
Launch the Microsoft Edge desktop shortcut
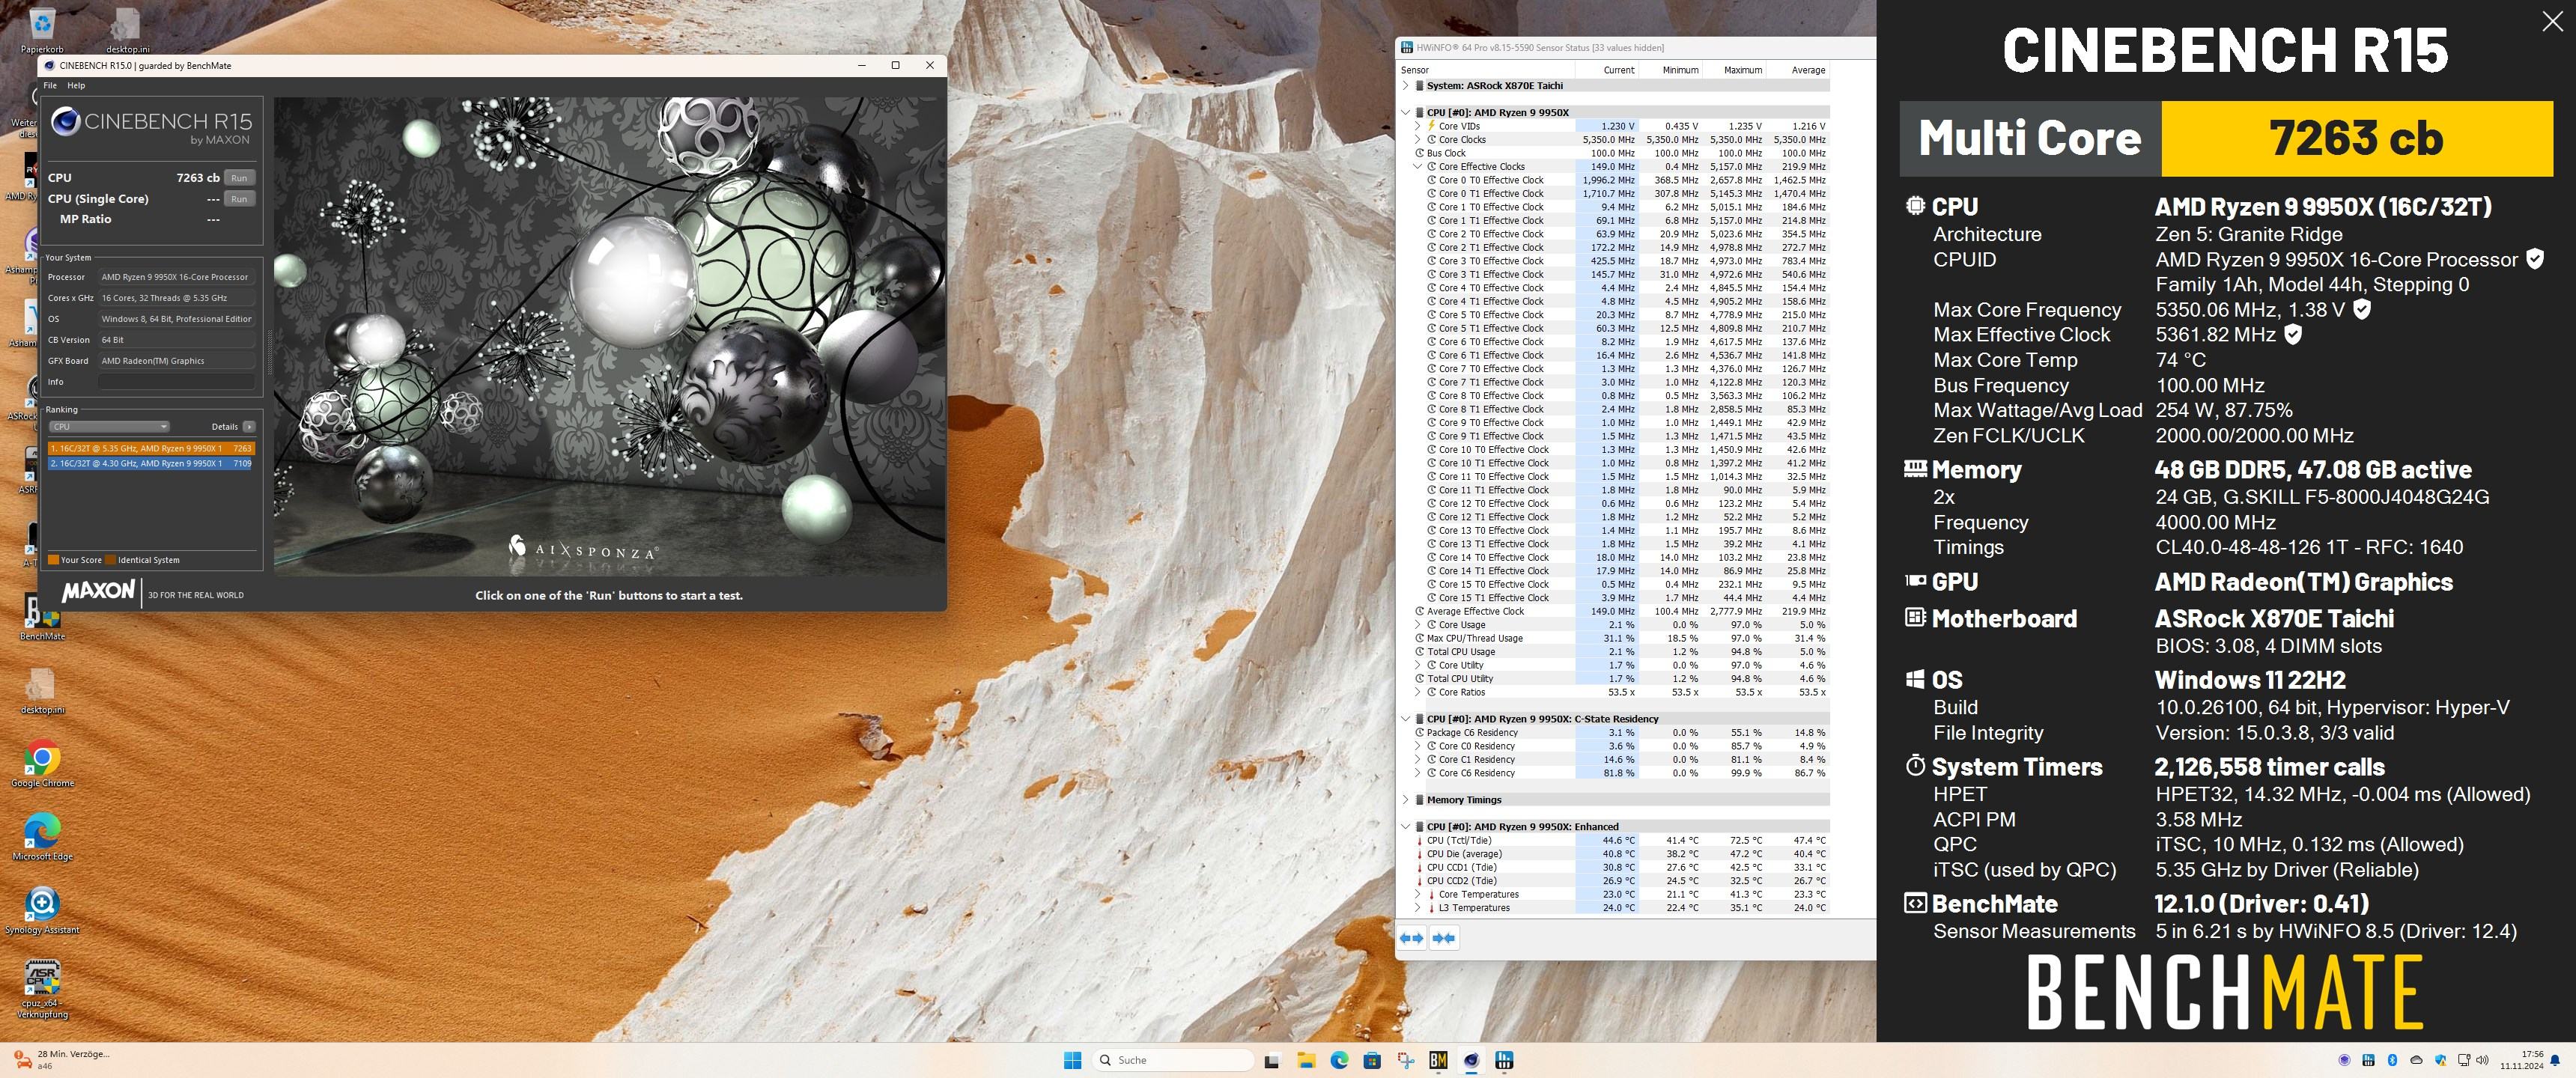coord(42,837)
